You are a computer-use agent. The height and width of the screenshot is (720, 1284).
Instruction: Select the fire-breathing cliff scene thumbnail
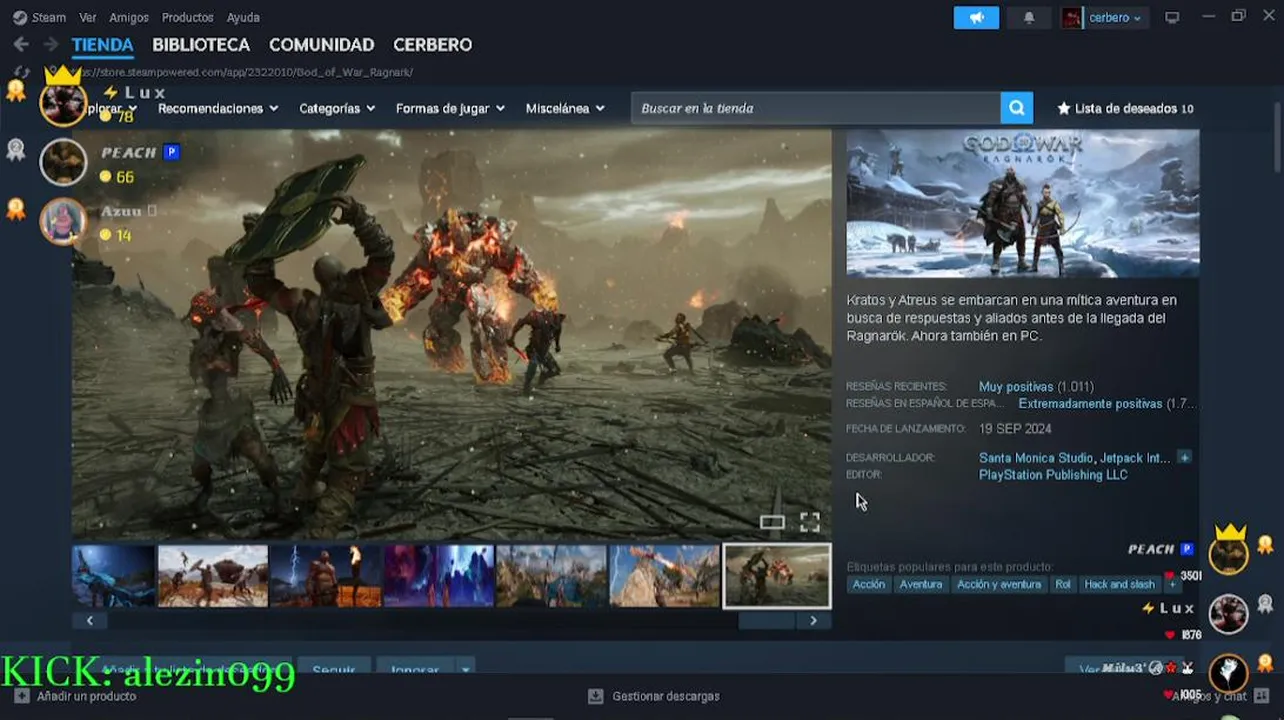665,576
